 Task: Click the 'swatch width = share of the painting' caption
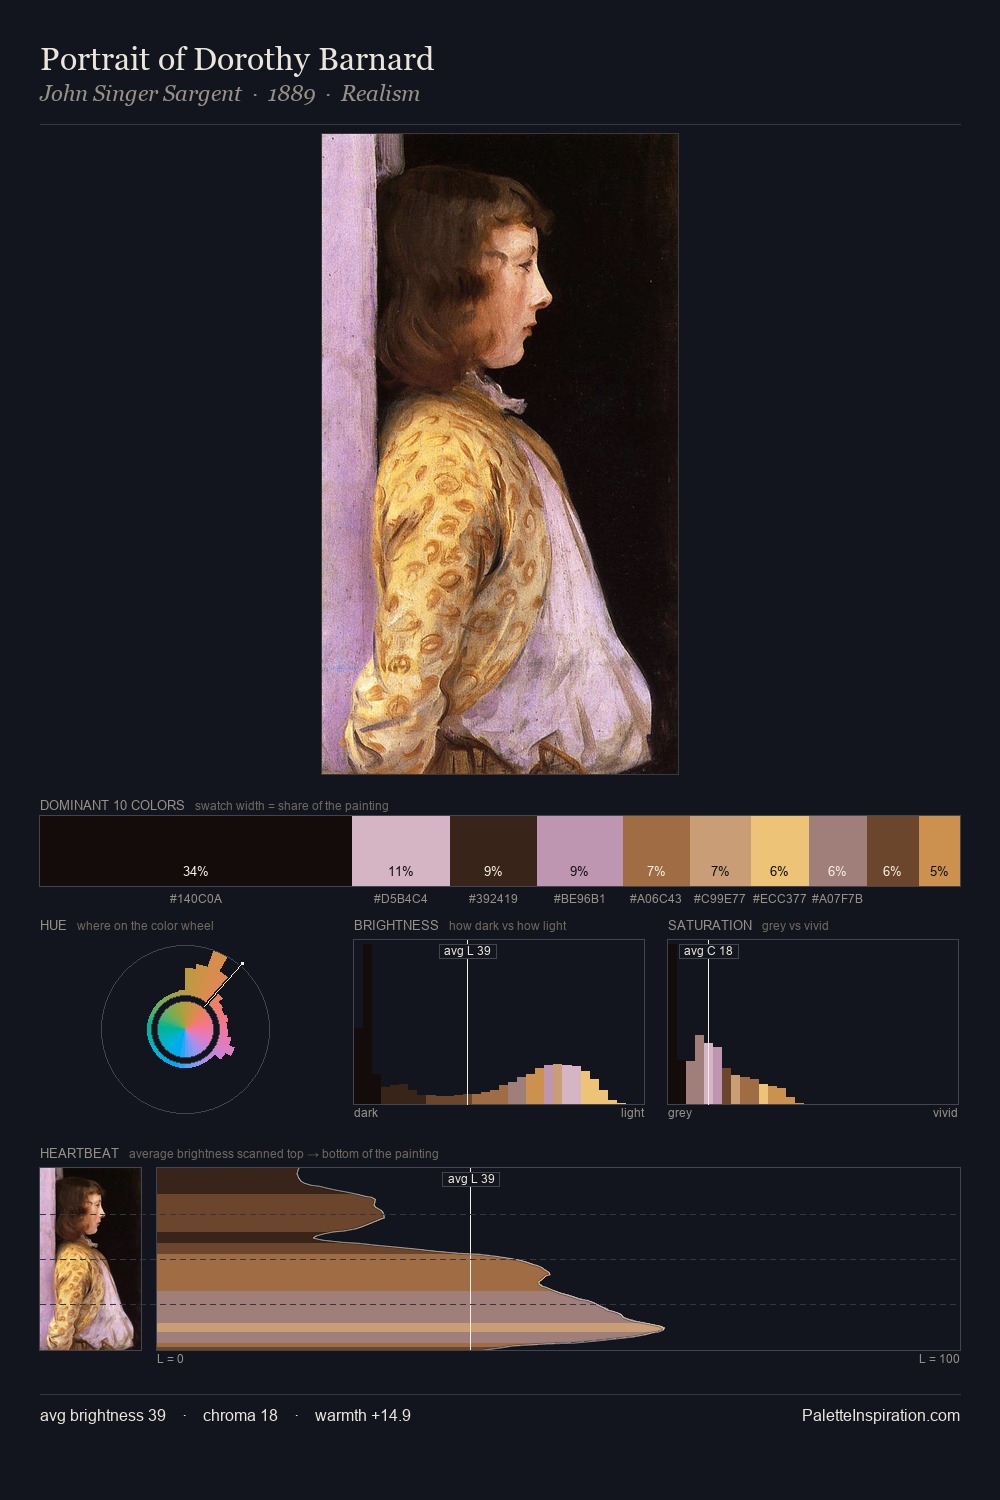coord(292,806)
